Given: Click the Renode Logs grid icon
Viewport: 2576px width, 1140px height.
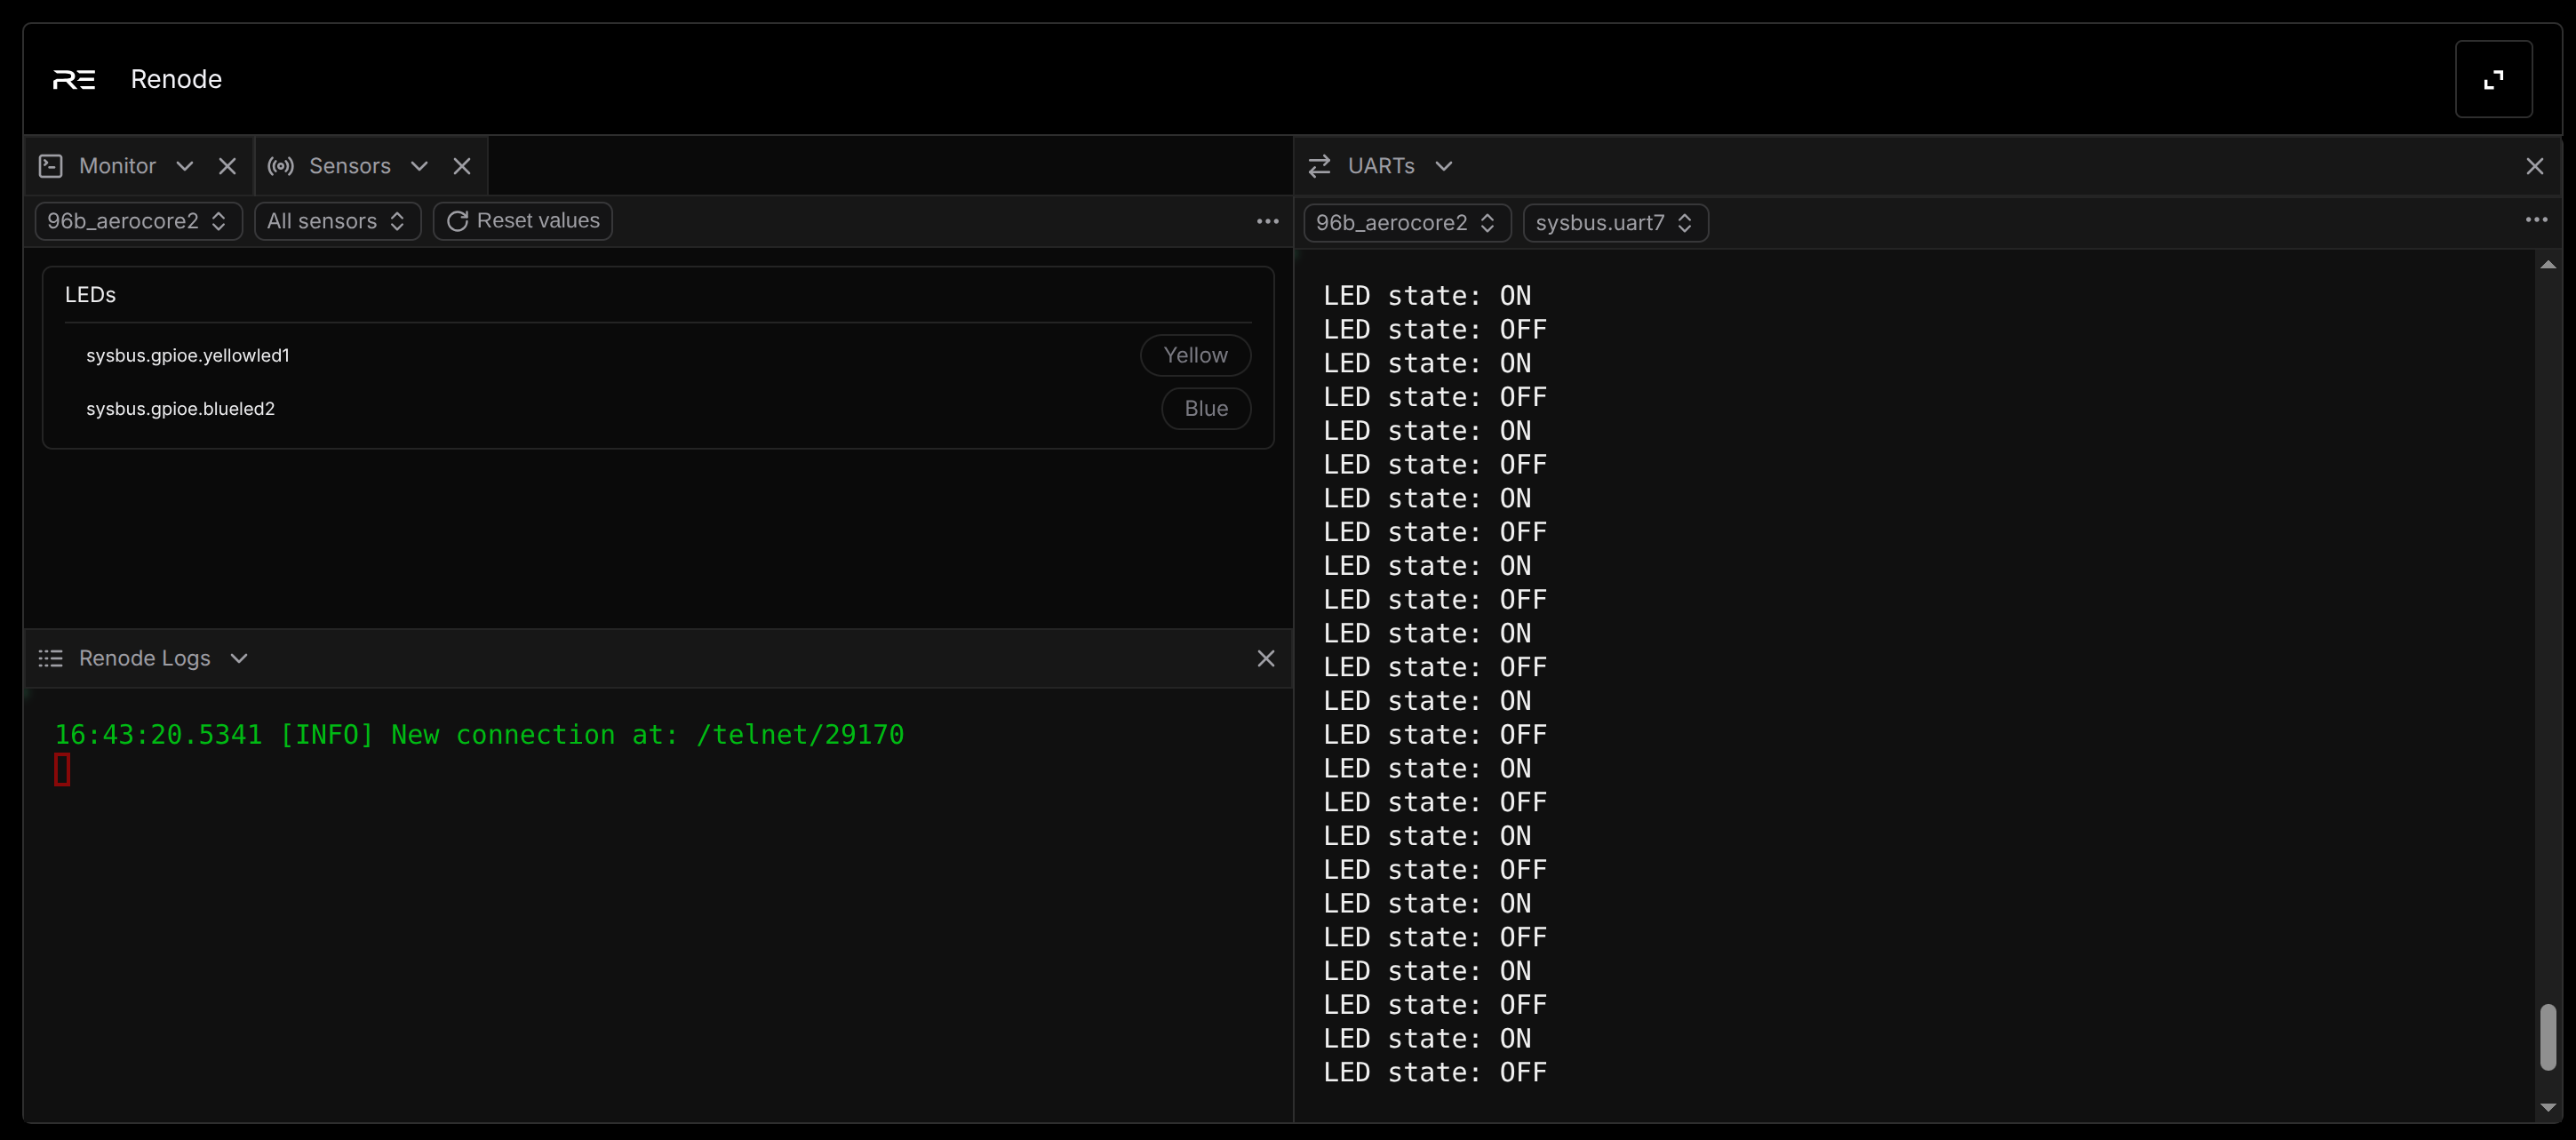Looking at the screenshot, I should (50, 658).
